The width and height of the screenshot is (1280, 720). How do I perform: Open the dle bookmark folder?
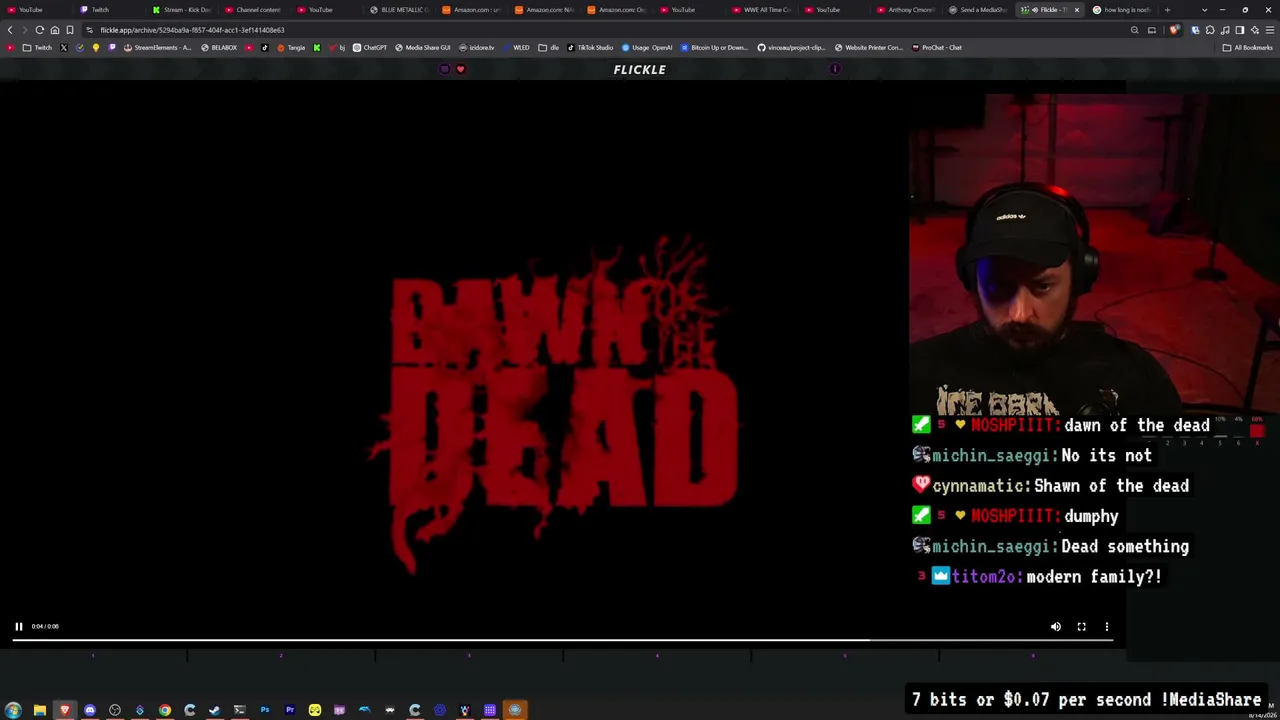tap(549, 47)
